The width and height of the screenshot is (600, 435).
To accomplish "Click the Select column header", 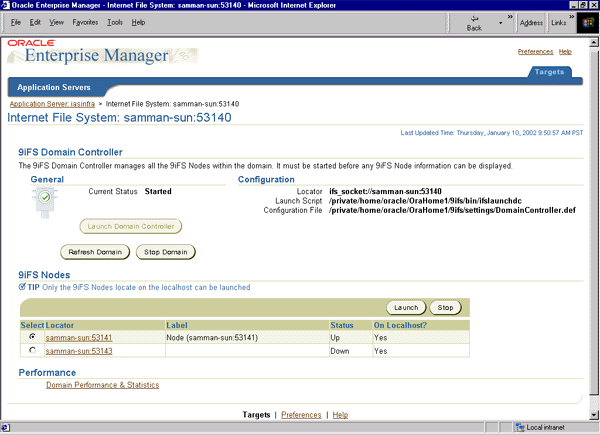I will pos(32,325).
